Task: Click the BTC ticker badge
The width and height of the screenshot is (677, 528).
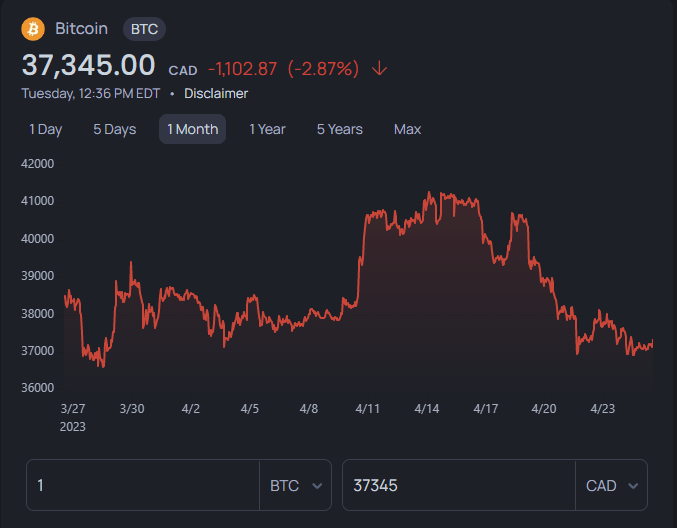Action: tap(144, 28)
